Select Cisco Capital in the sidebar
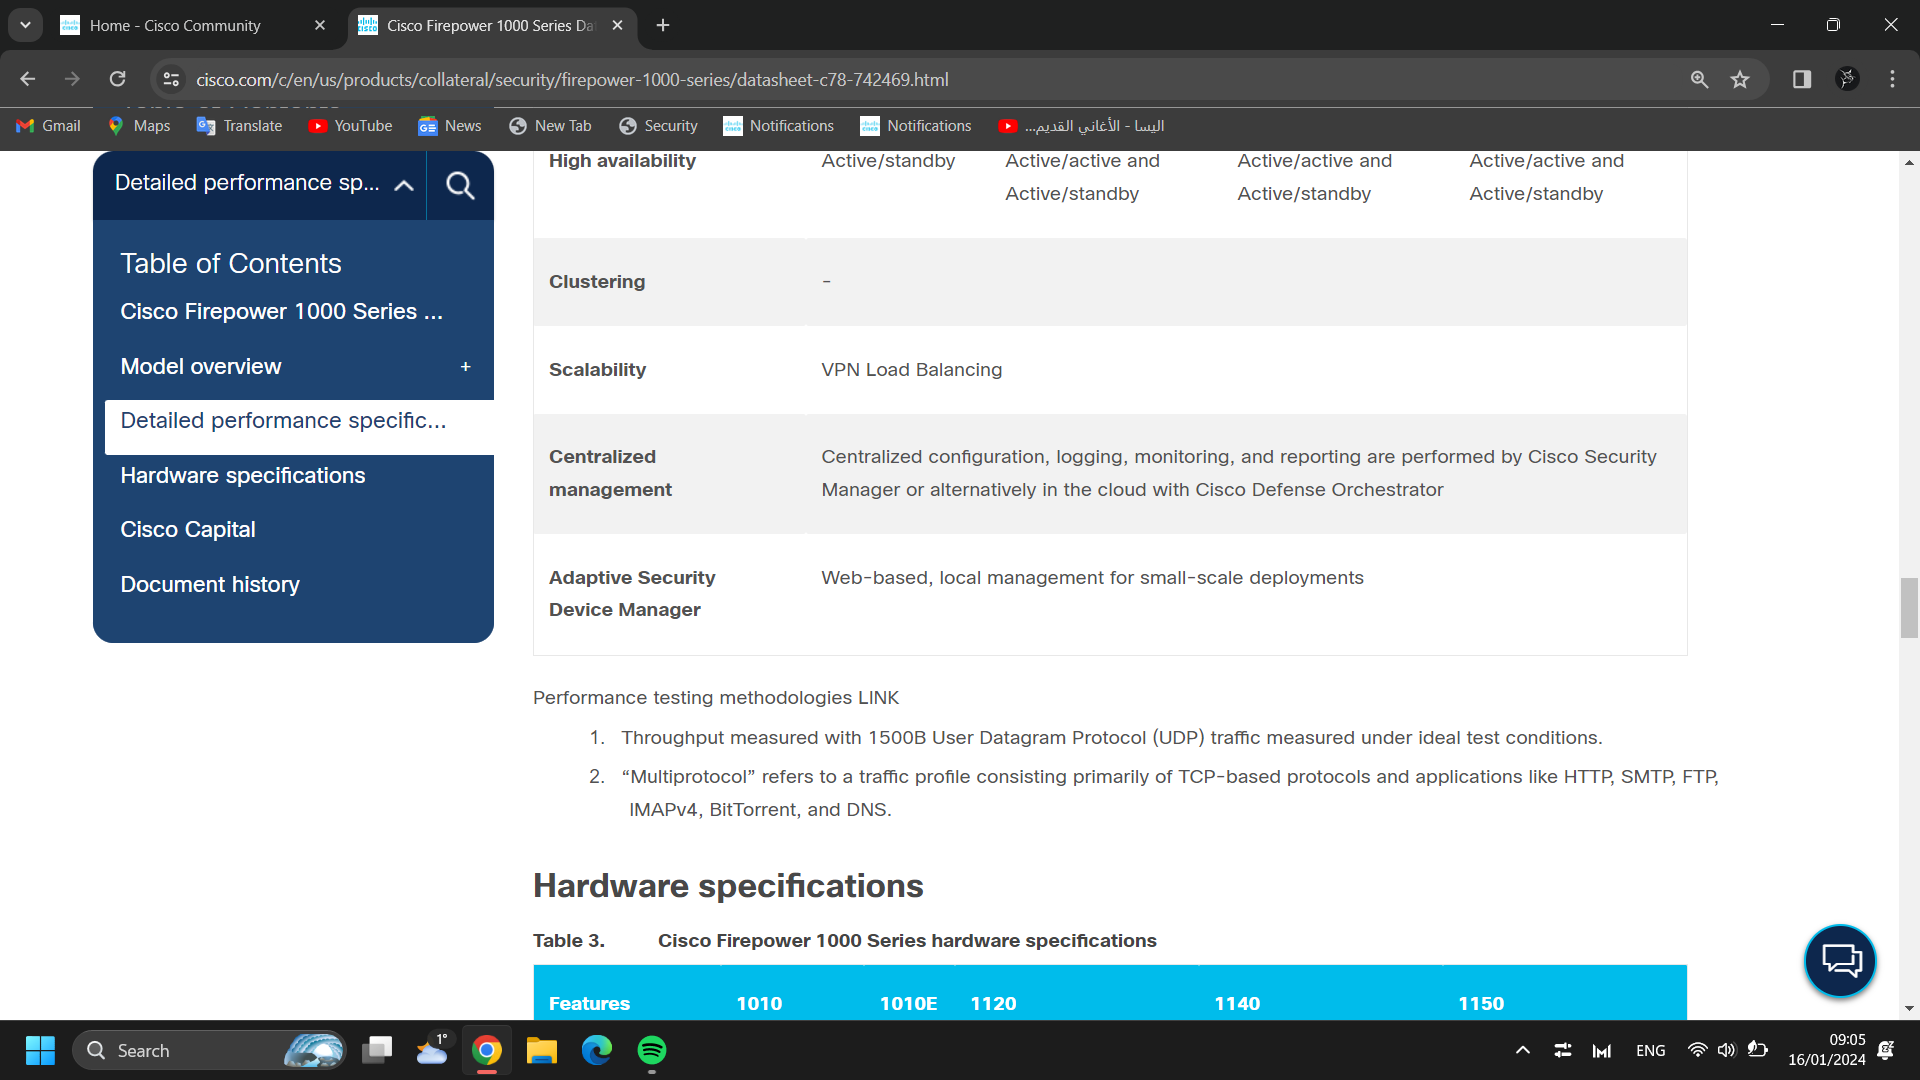The width and height of the screenshot is (1920, 1080). [187, 529]
